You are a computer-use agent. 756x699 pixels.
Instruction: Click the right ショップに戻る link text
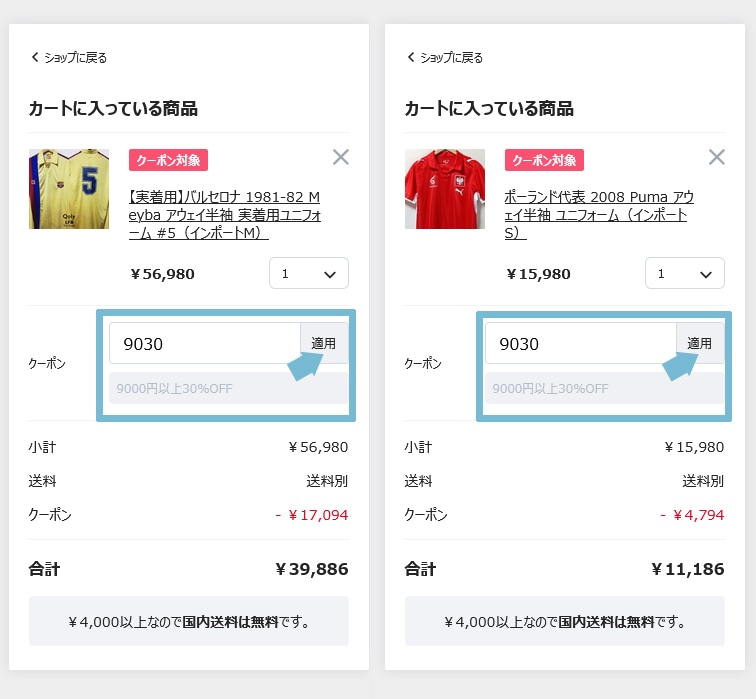pyautogui.click(x=451, y=58)
